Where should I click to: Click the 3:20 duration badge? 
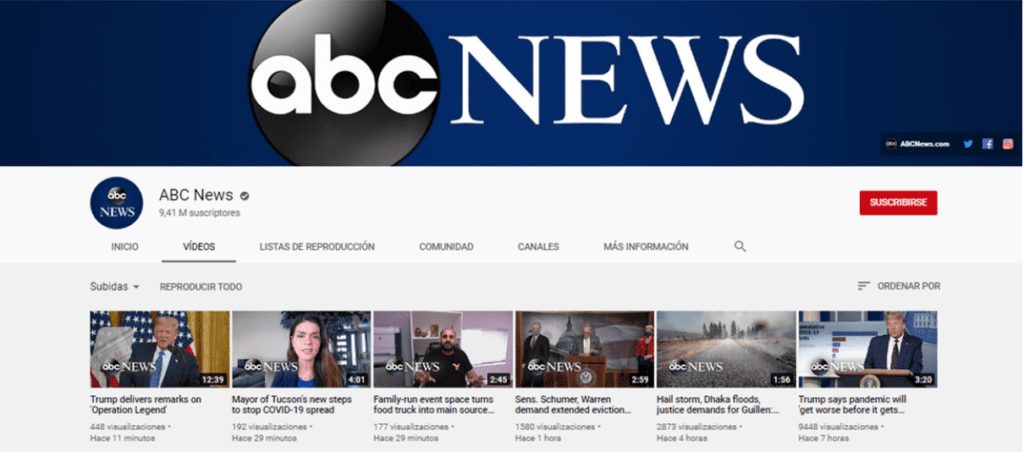point(923,379)
